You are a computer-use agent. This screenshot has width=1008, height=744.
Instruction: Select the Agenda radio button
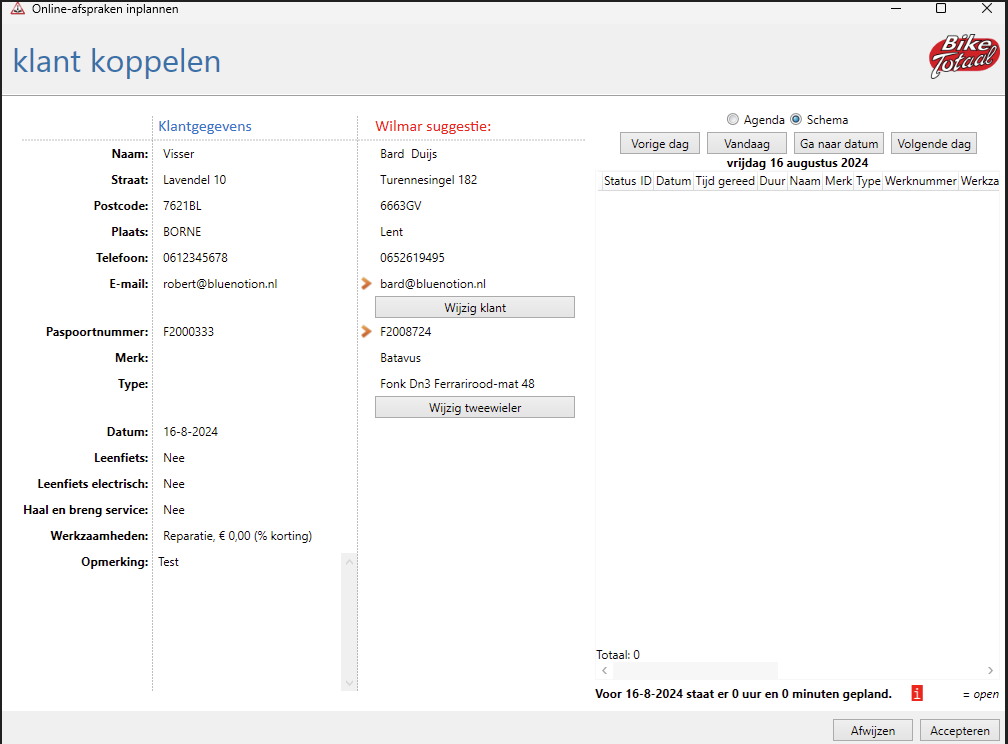(733, 120)
